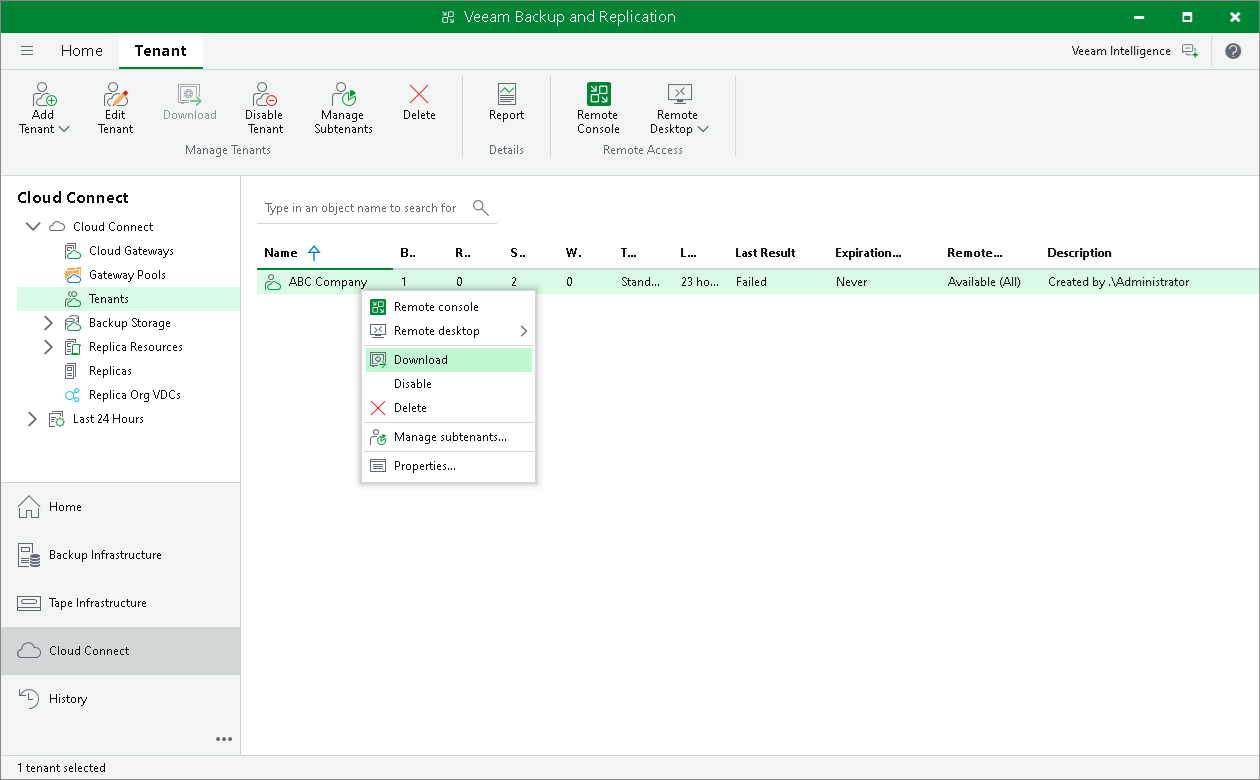This screenshot has height=780, width=1260.
Task: Click the Veeam Intelligence label
Action: 1121,51
